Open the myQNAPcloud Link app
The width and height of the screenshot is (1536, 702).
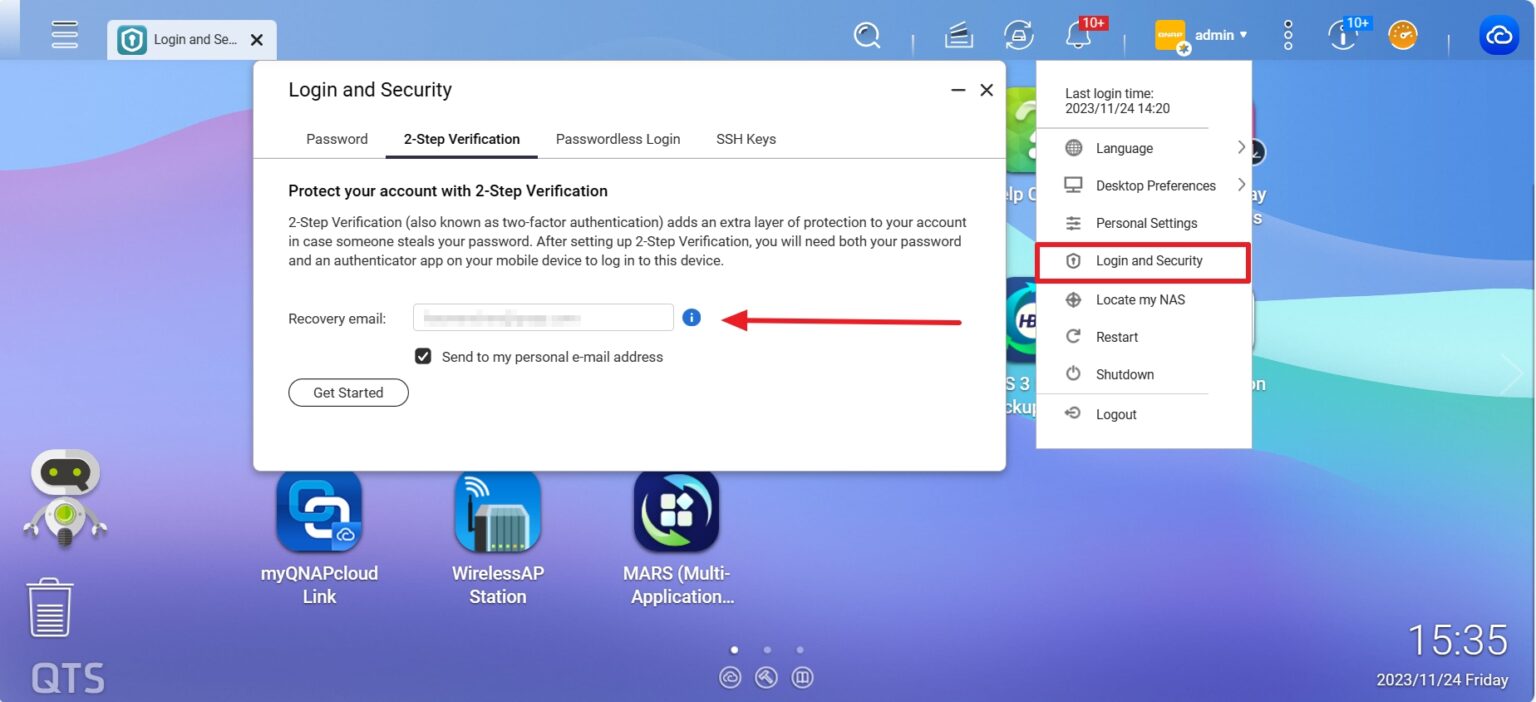pyautogui.click(x=319, y=511)
